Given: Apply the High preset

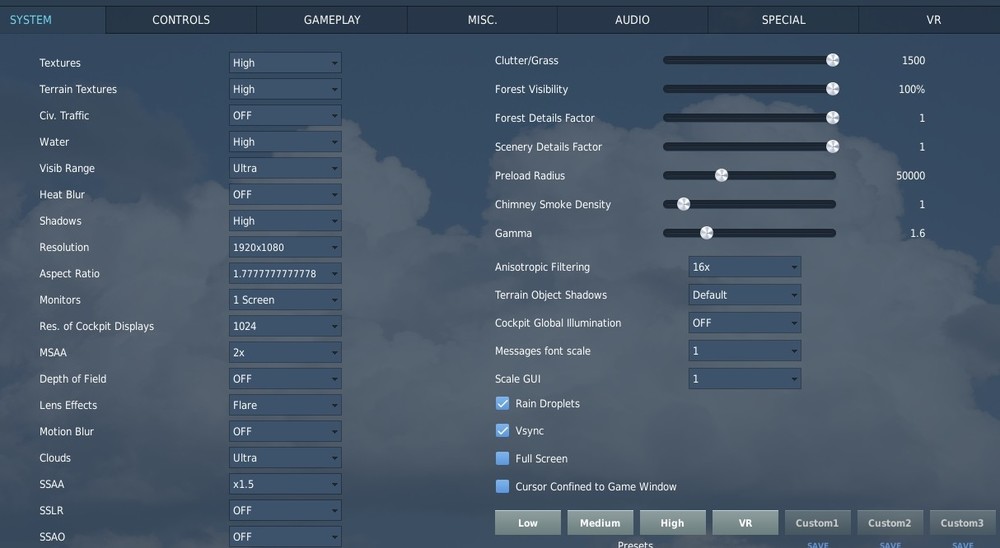Looking at the screenshot, I should [x=672, y=522].
